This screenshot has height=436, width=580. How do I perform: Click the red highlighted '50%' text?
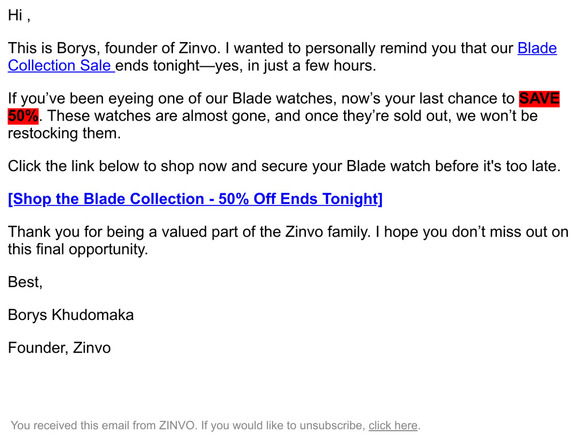[23, 116]
